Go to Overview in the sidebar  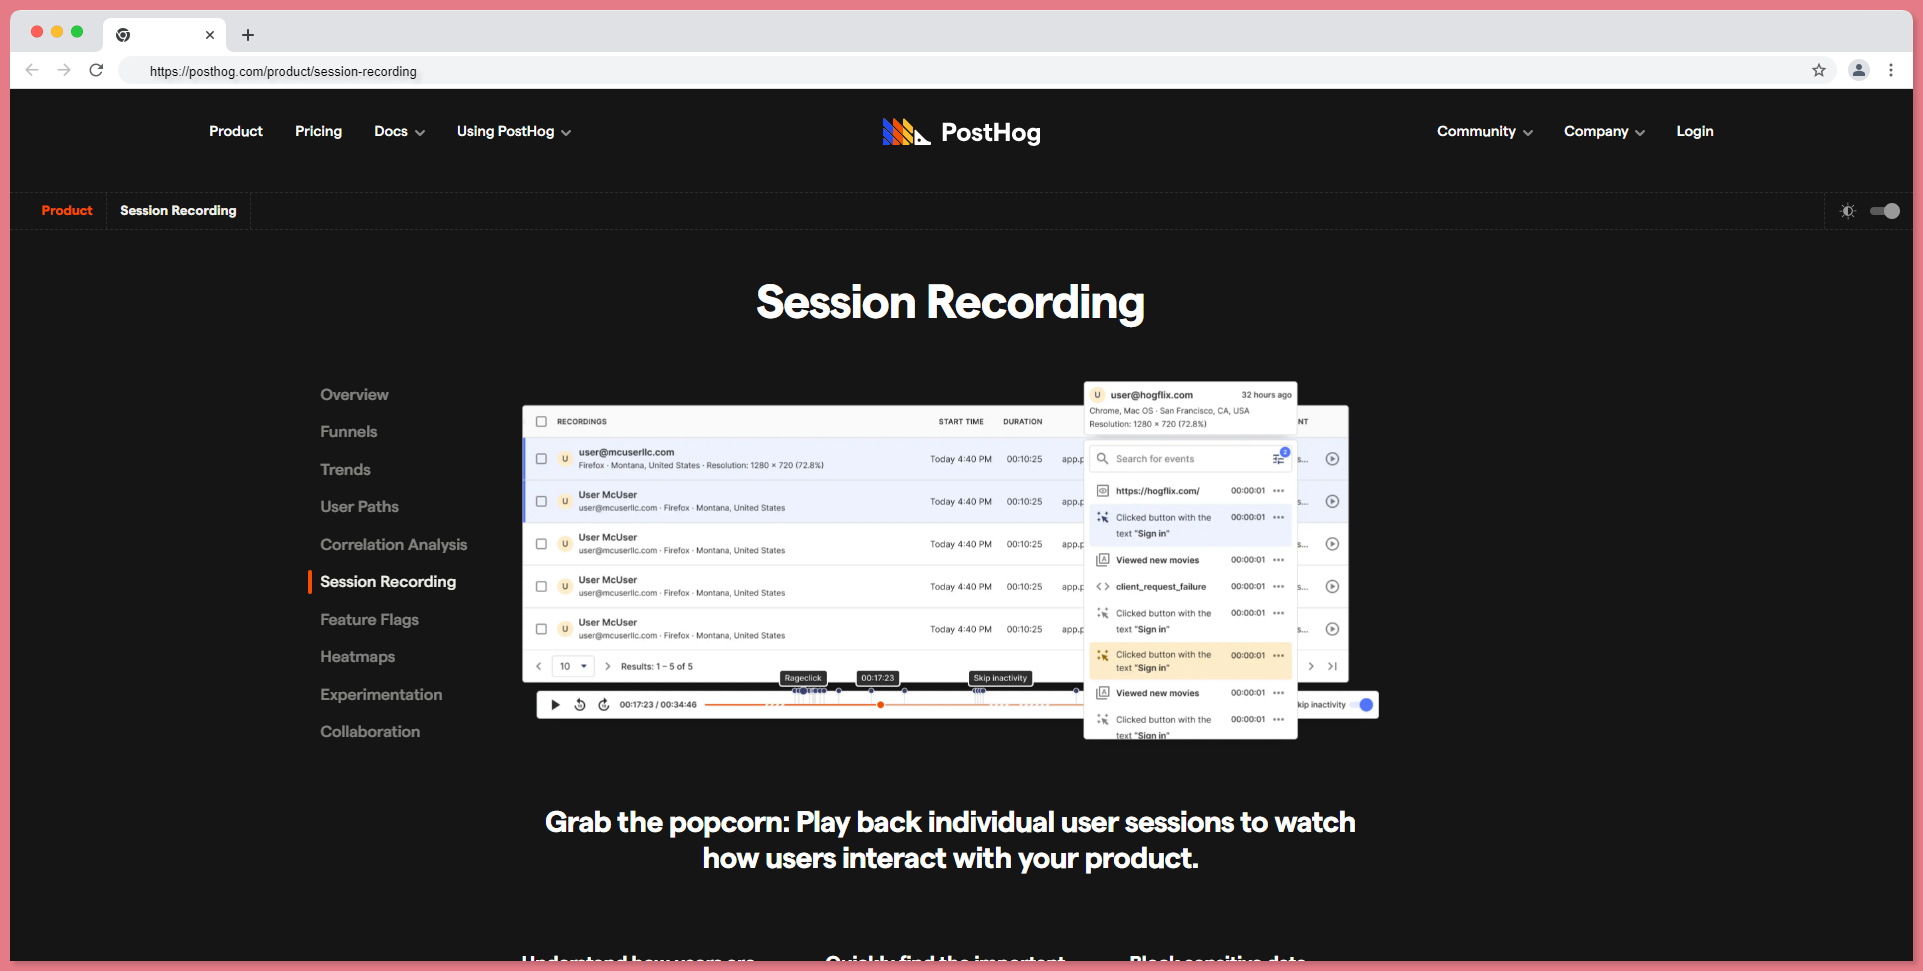coord(354,395)
